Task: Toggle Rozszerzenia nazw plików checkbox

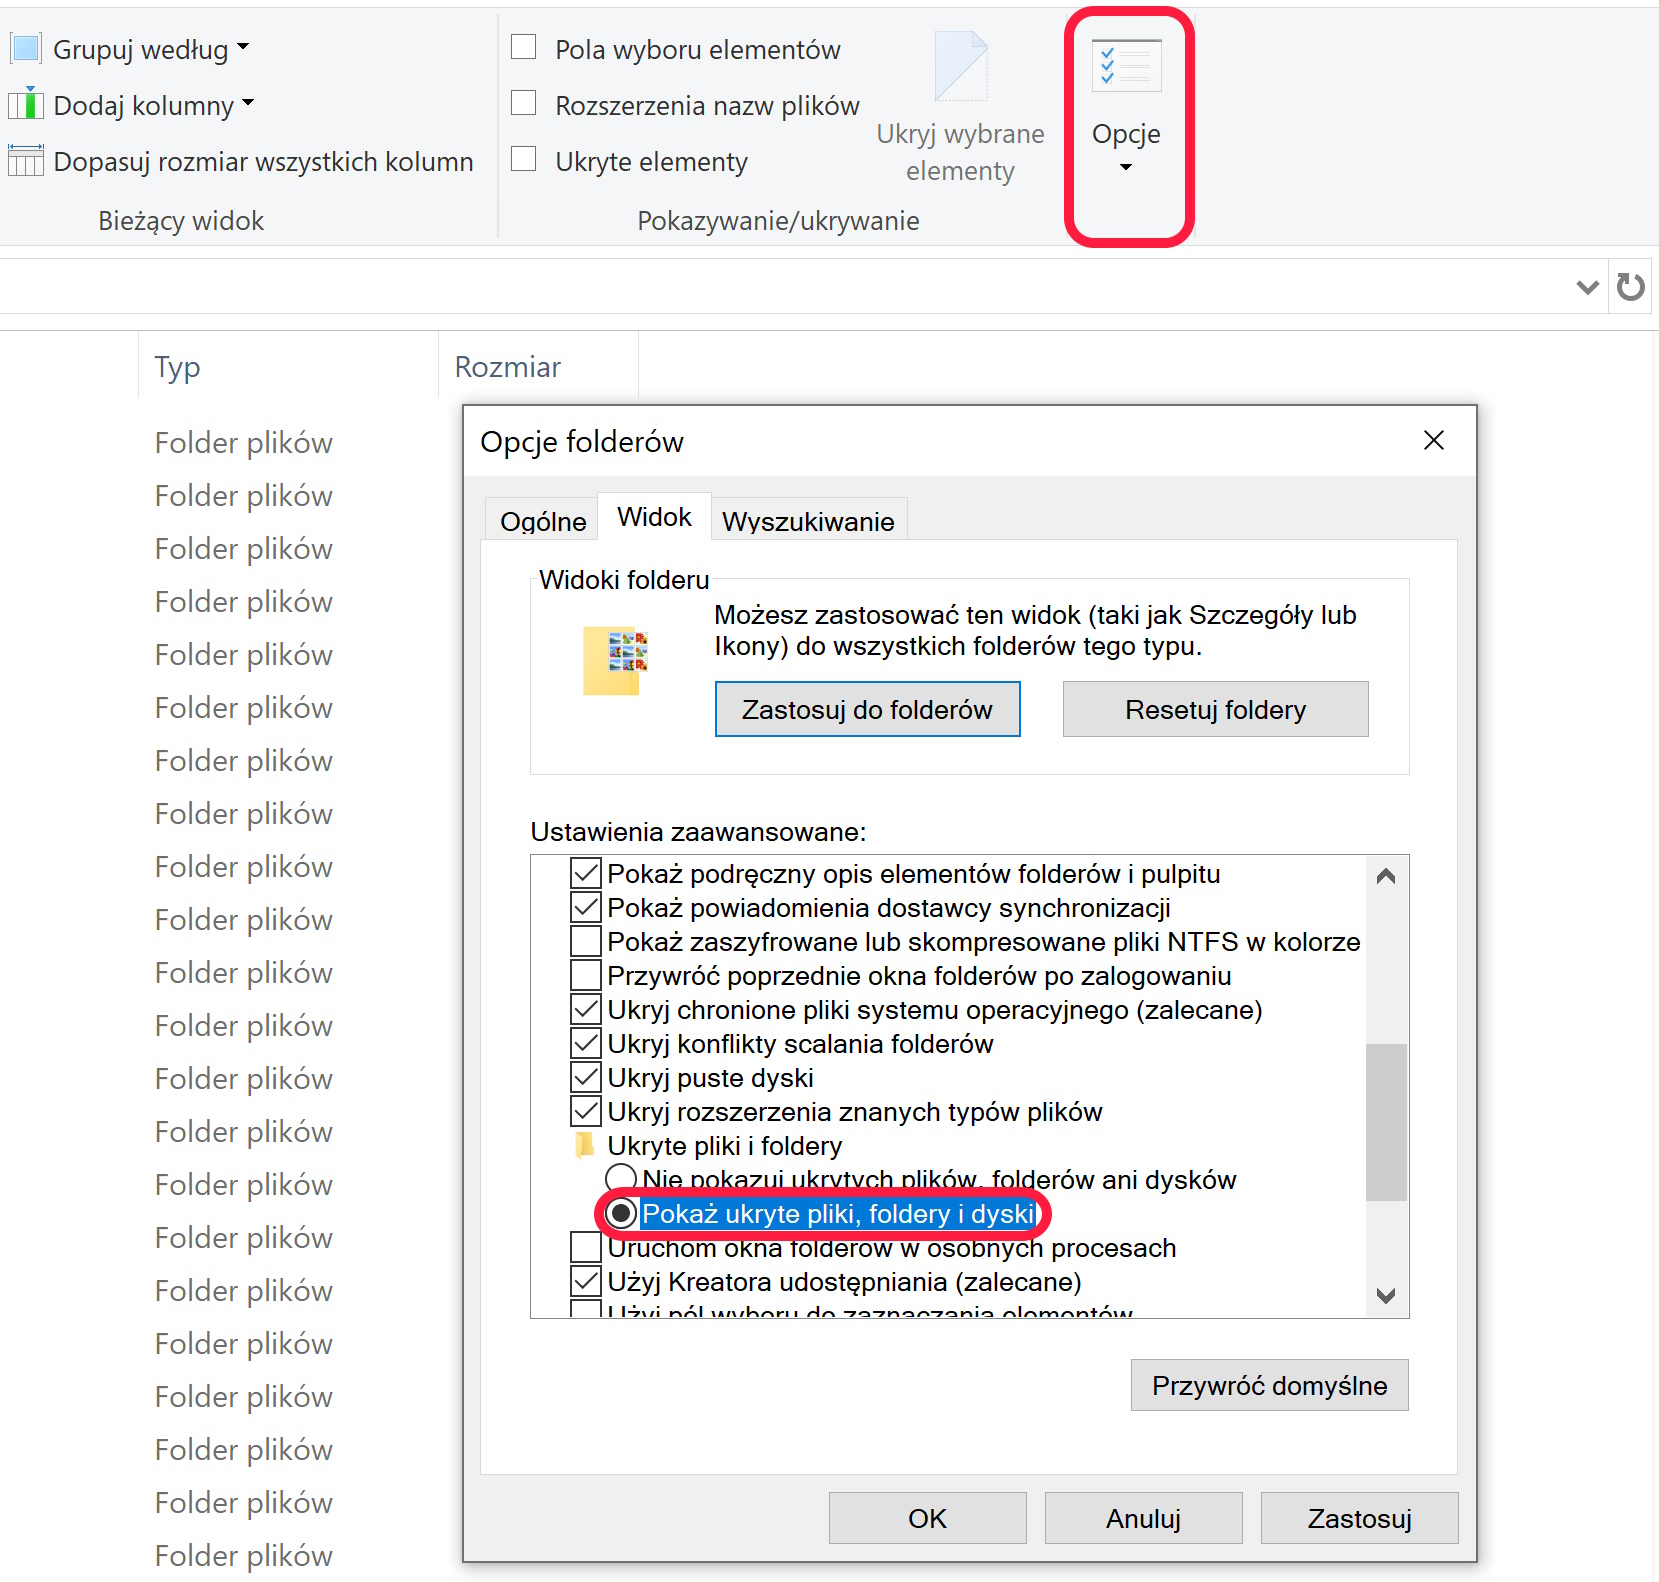Action: pos(524,103)
